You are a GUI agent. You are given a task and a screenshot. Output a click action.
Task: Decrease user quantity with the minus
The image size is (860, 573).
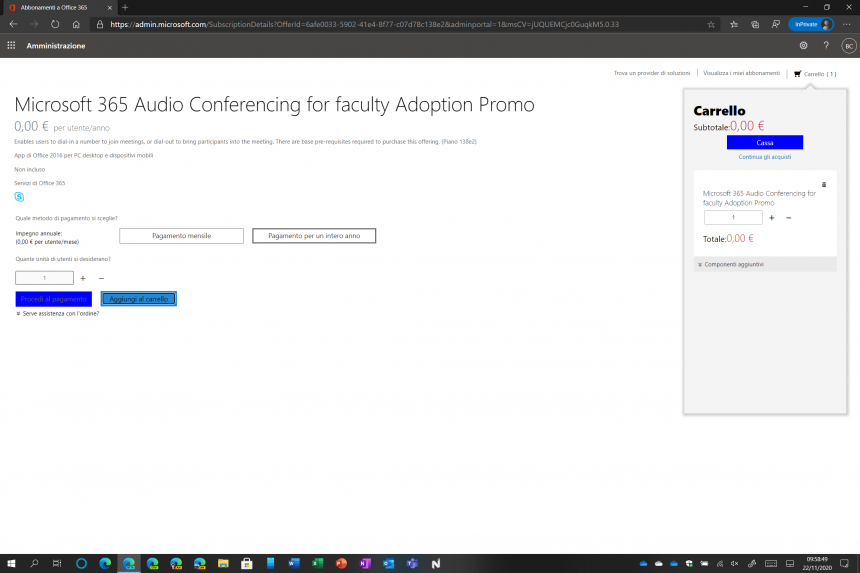[x=101, y=279]
